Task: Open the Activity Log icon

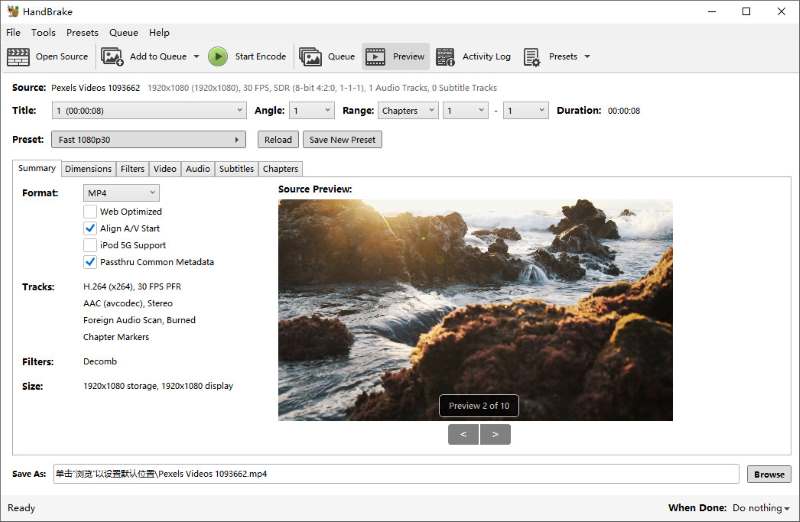Action: point(445,57)
